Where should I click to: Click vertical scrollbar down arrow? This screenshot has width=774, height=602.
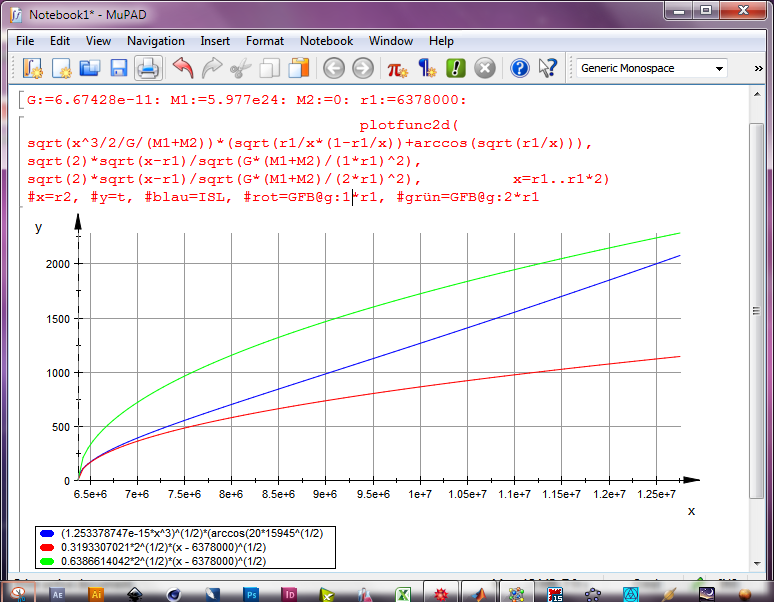(757, 564)
